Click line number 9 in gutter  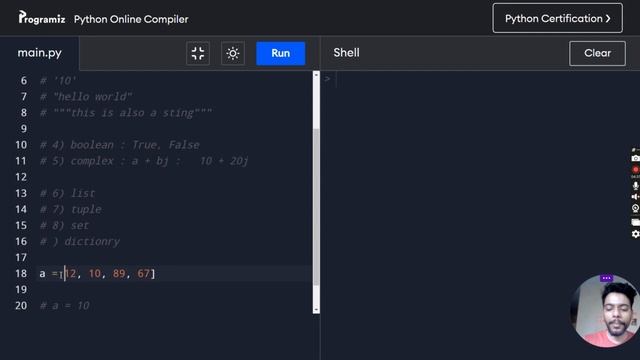24,129
